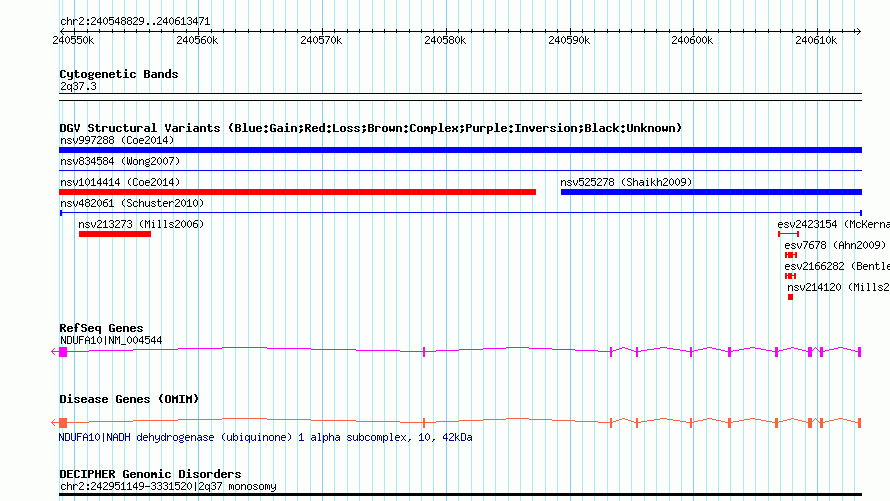Click the esv2166282 small red marker
This screenshot has height=501, width=890.
790,276
